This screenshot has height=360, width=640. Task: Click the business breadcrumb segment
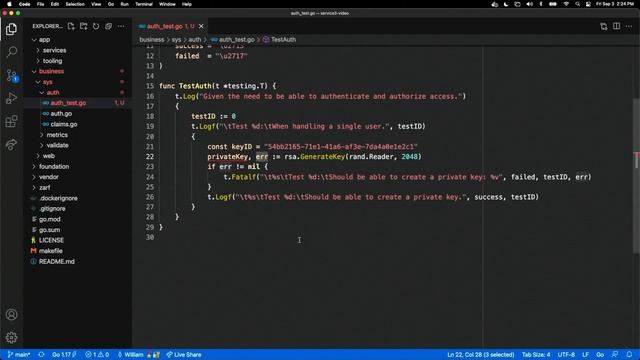pos(151,40)
